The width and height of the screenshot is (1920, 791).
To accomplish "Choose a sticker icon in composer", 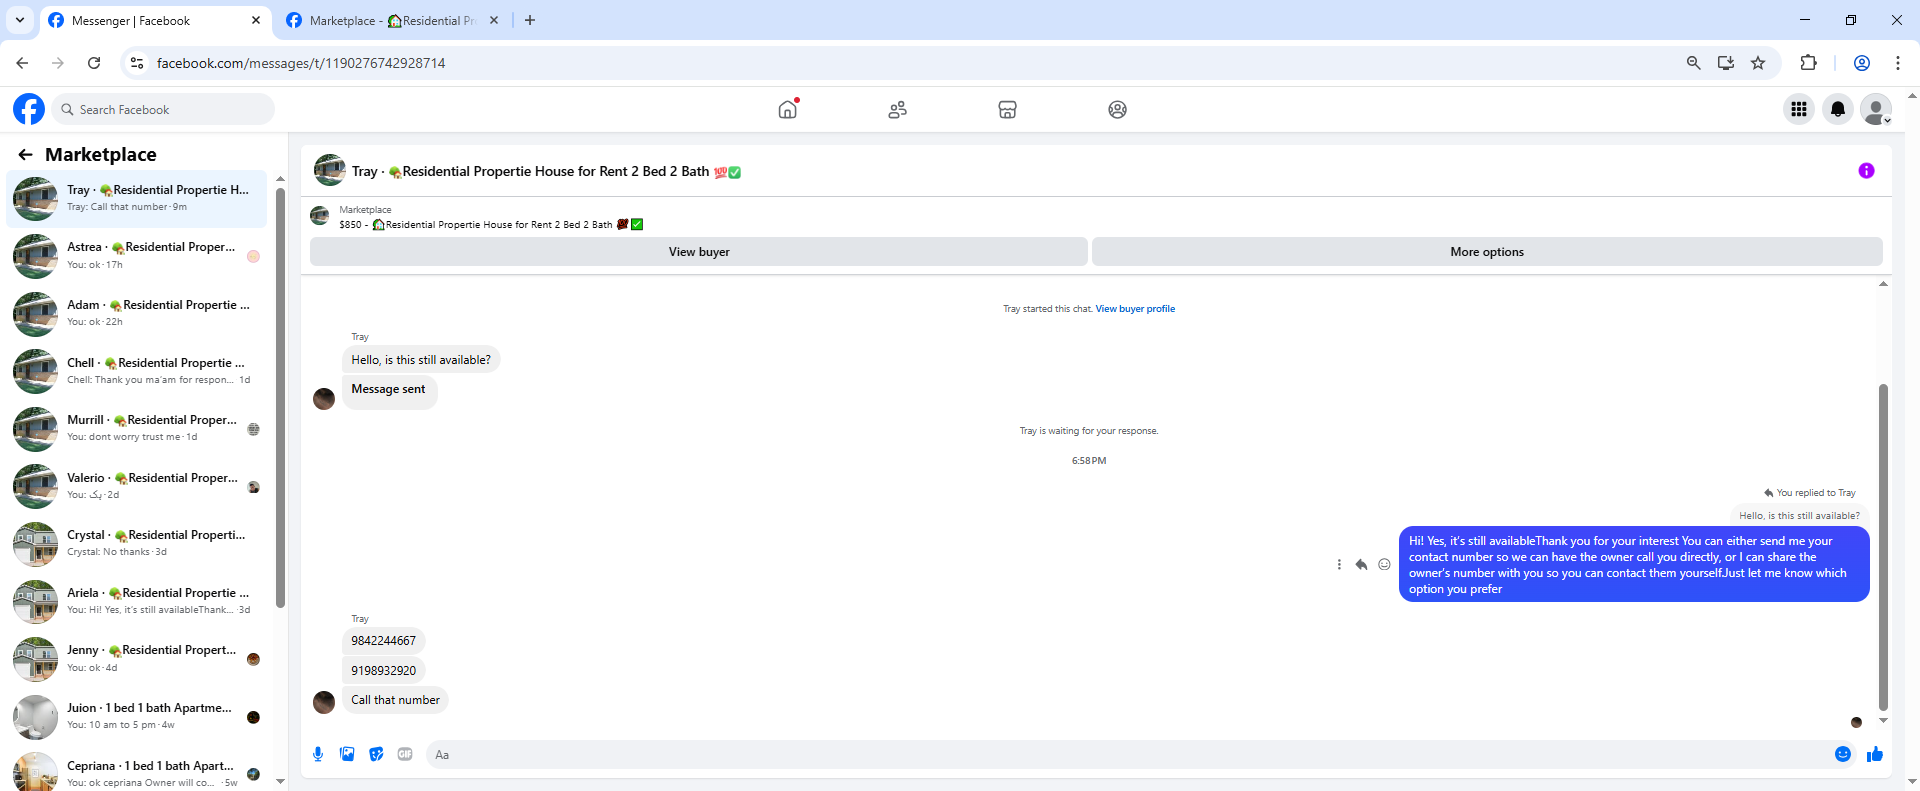I will click(376, 754).
